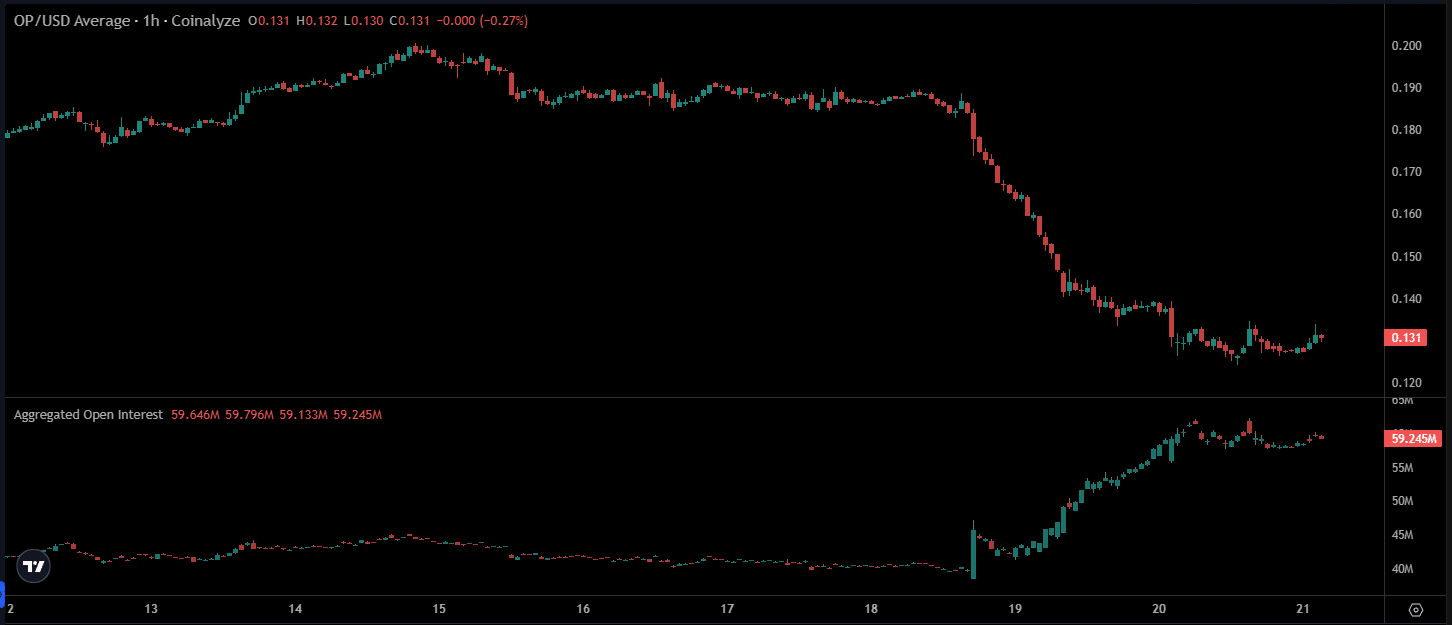Click 59.646M open value in indicator legend
Screen dimensions: 1452x625
point(195,414)
